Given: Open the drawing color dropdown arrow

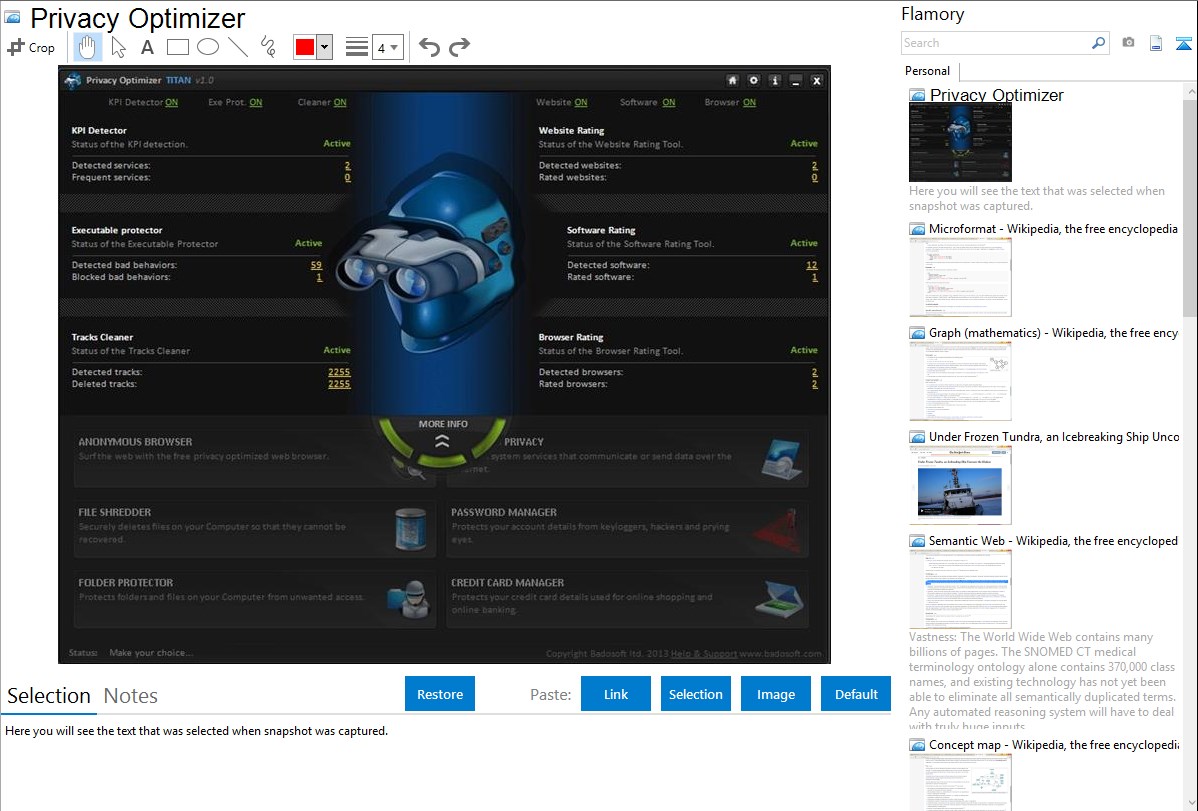Looking at the screenshot, I should (x=325, y=47).
